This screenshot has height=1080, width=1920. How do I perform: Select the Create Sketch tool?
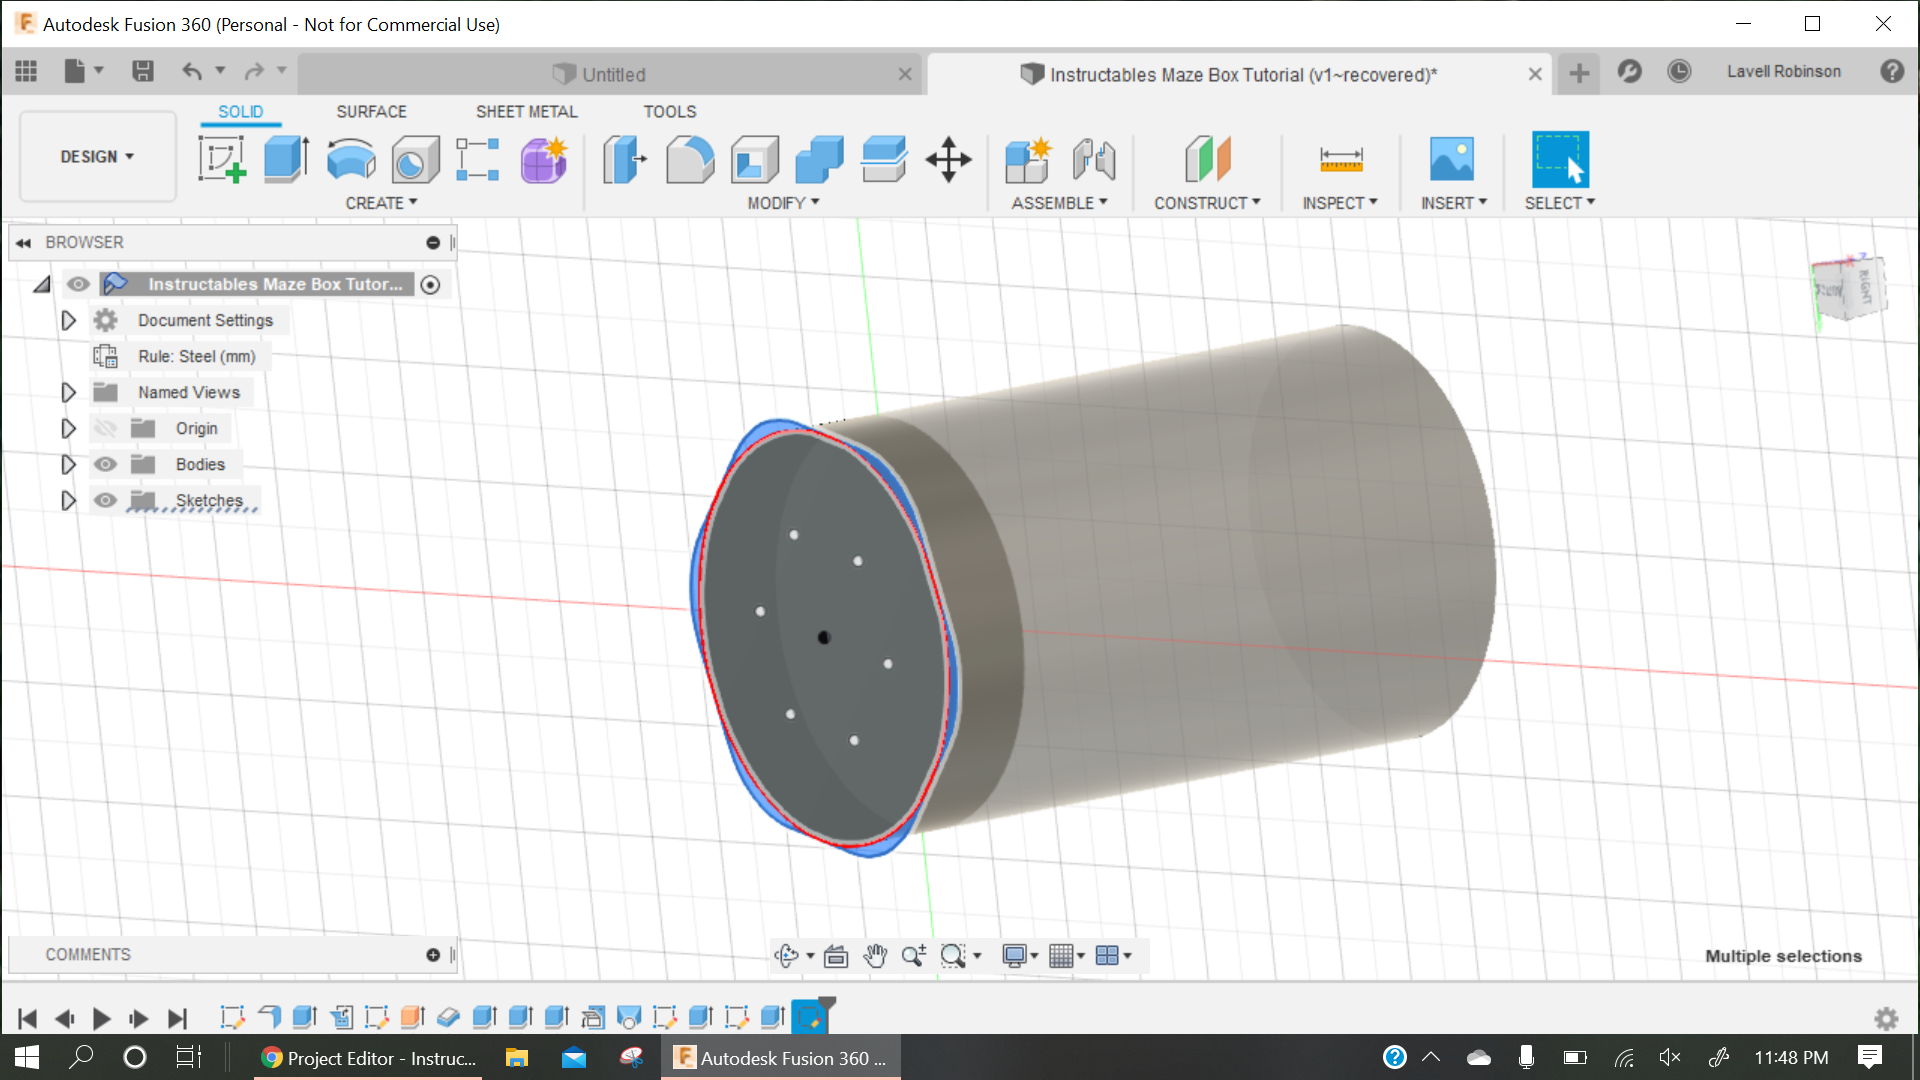tap(222, 159)
